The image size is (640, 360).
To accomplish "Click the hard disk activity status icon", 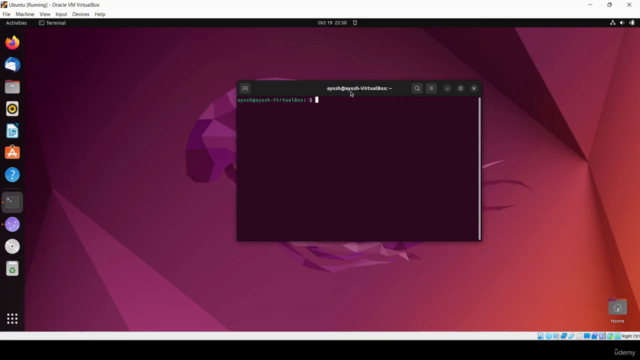I will [x=540, y=336].
